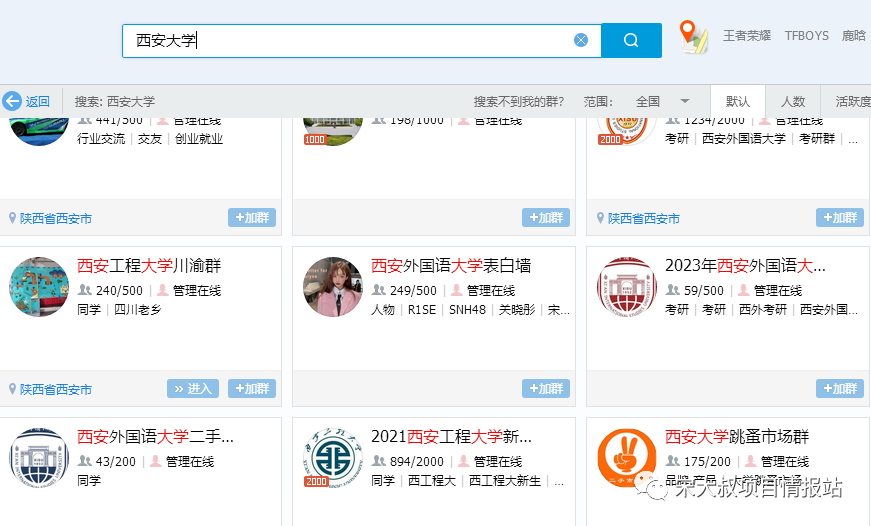Join the 198/1000 member group via +加群
The width and height of the screenshot is (871, 526).
[545, 218]
